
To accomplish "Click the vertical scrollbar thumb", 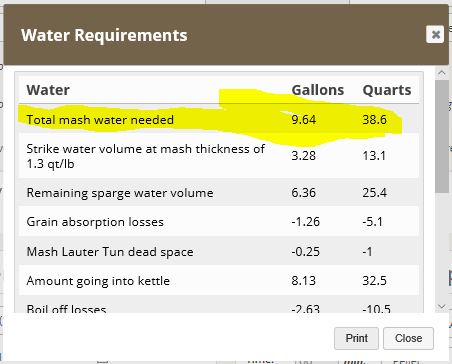I will [442, 136].
